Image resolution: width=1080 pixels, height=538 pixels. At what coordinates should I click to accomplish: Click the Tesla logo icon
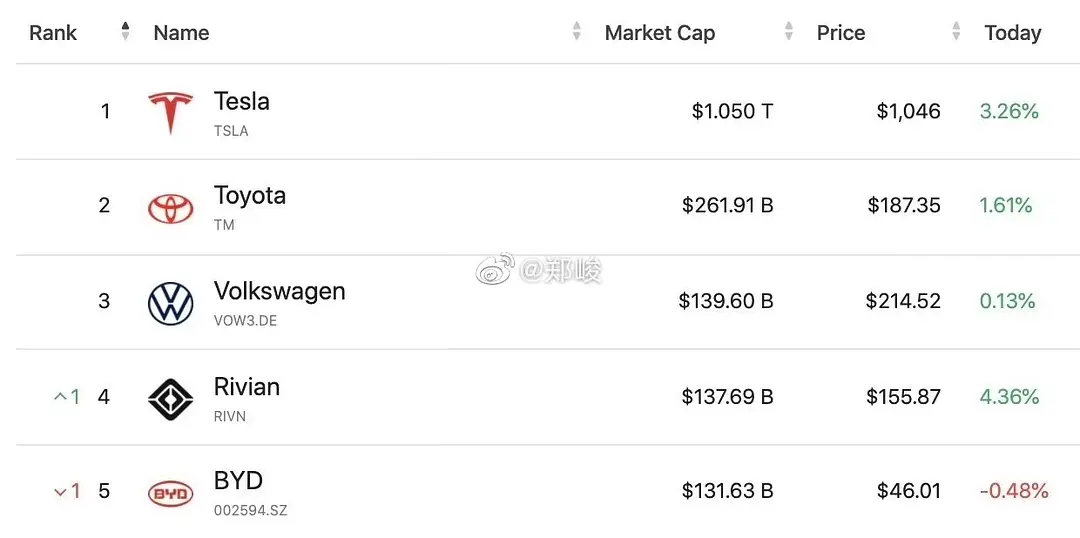click(x=170, y=111)
